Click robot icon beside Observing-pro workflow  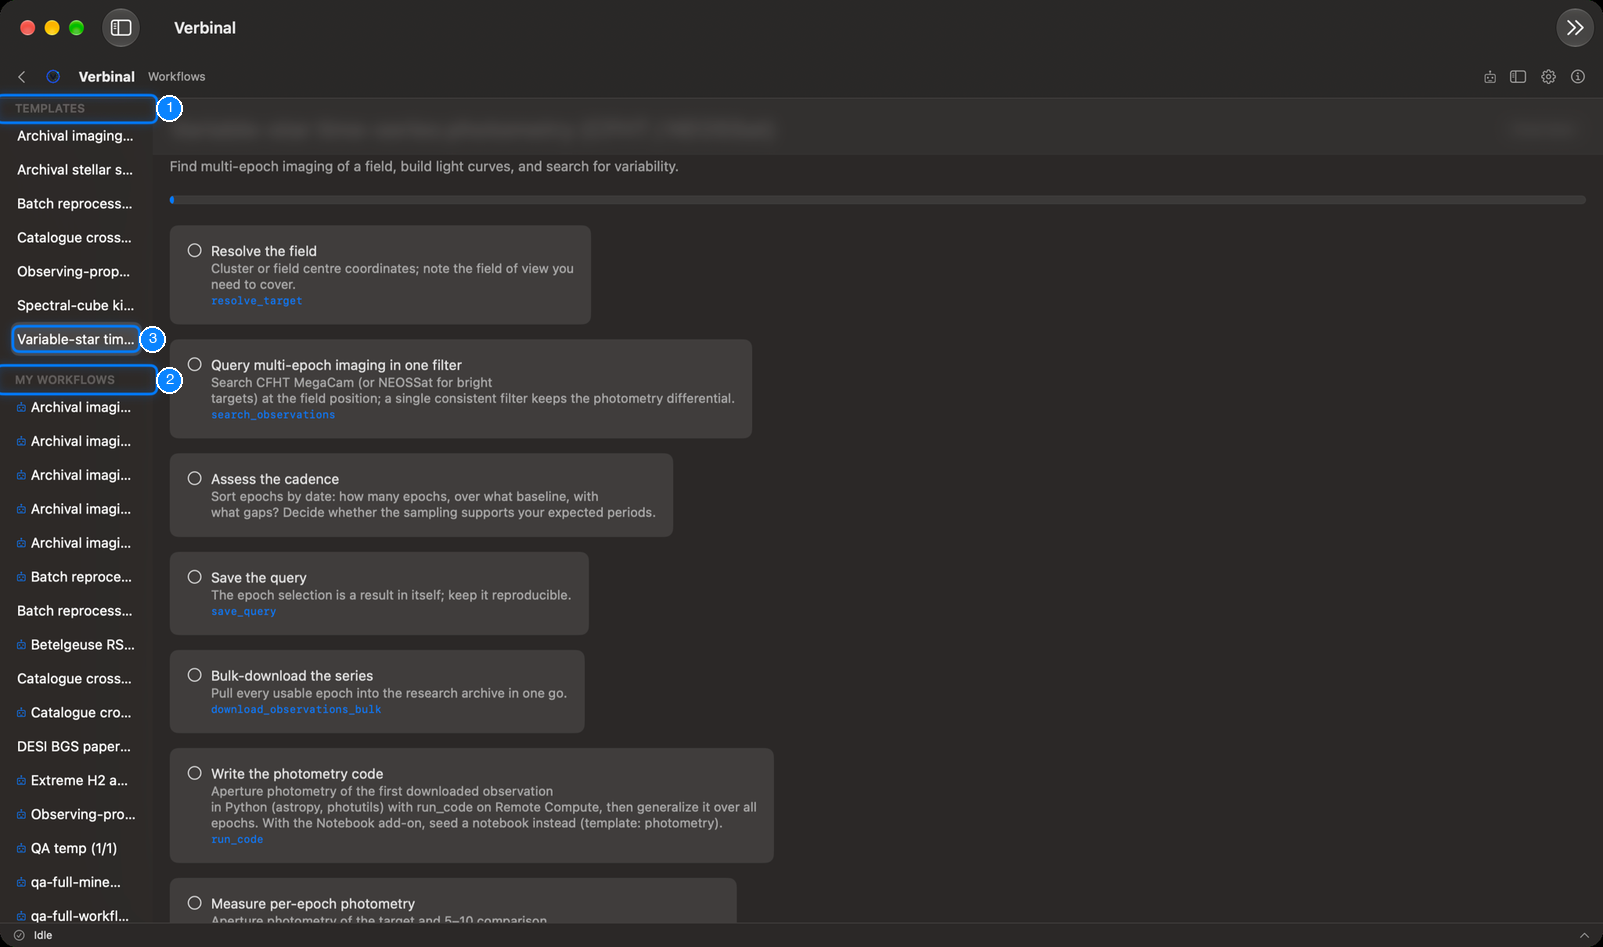point(21,815)
